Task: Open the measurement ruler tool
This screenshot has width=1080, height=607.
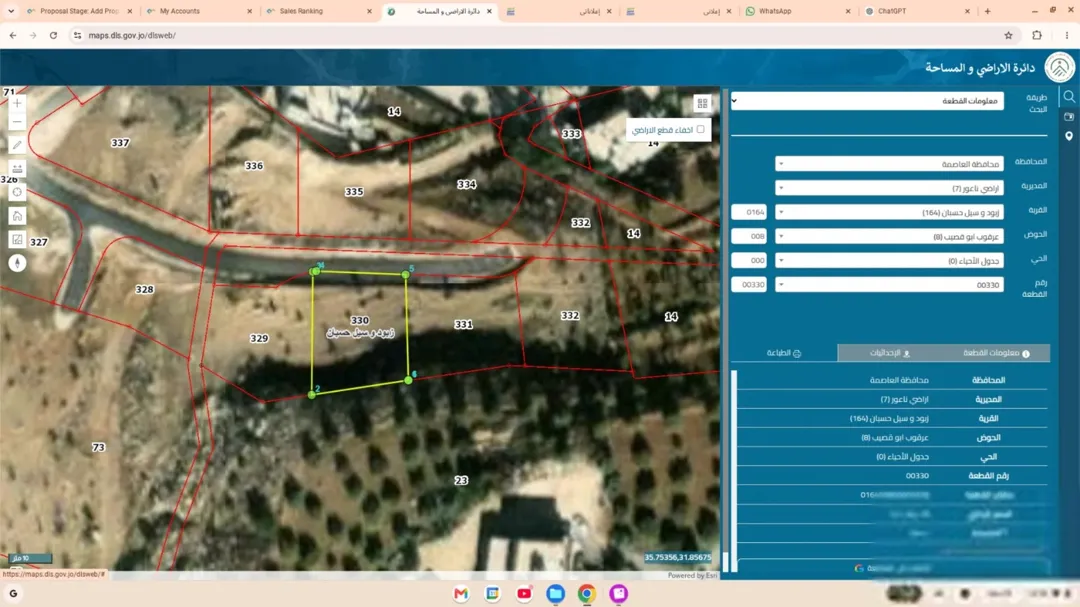Action: tap(17, 169)
